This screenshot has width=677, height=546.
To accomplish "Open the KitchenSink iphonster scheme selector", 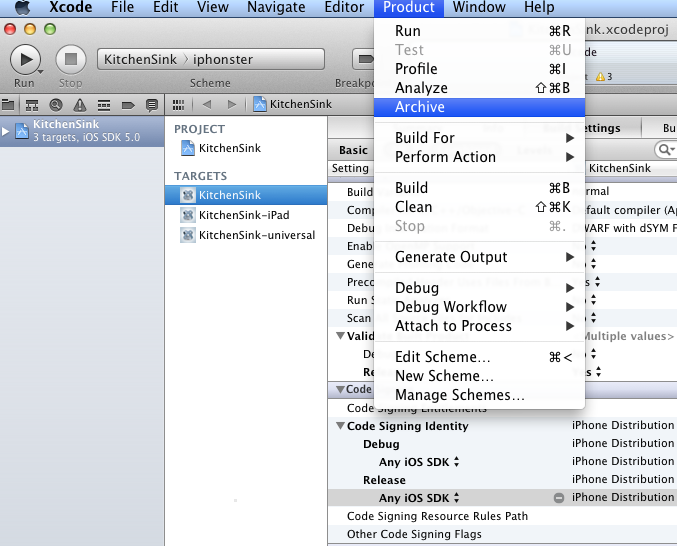I will [x=211, y=59].
